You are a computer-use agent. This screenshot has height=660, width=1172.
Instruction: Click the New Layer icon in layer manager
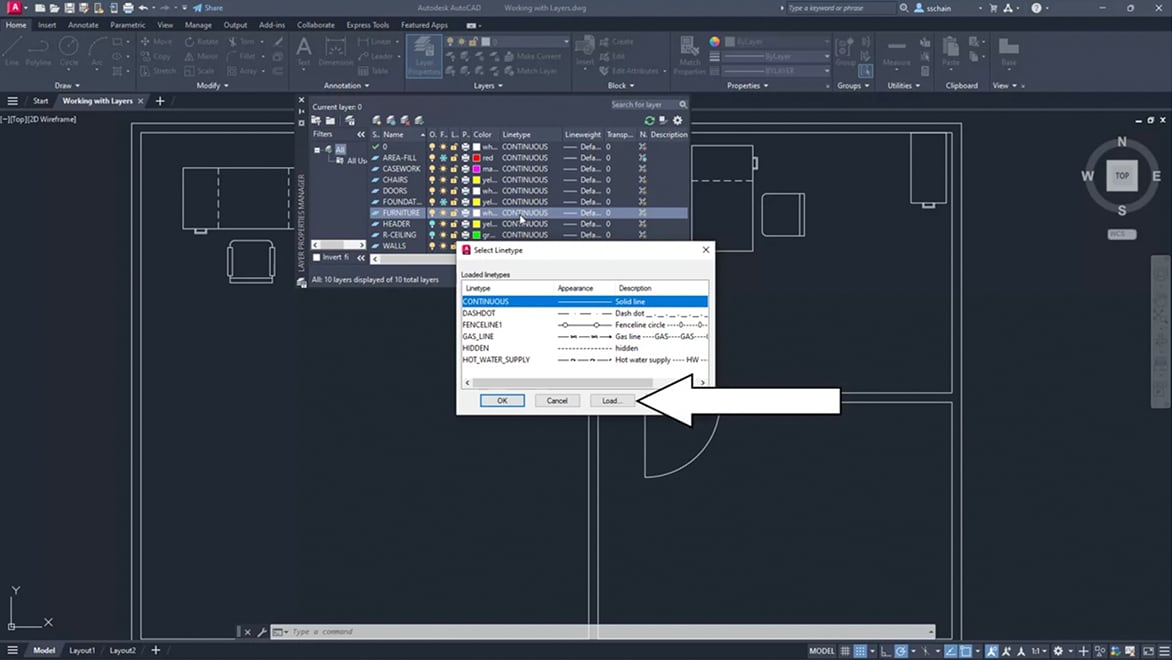(x=377, y=121)
